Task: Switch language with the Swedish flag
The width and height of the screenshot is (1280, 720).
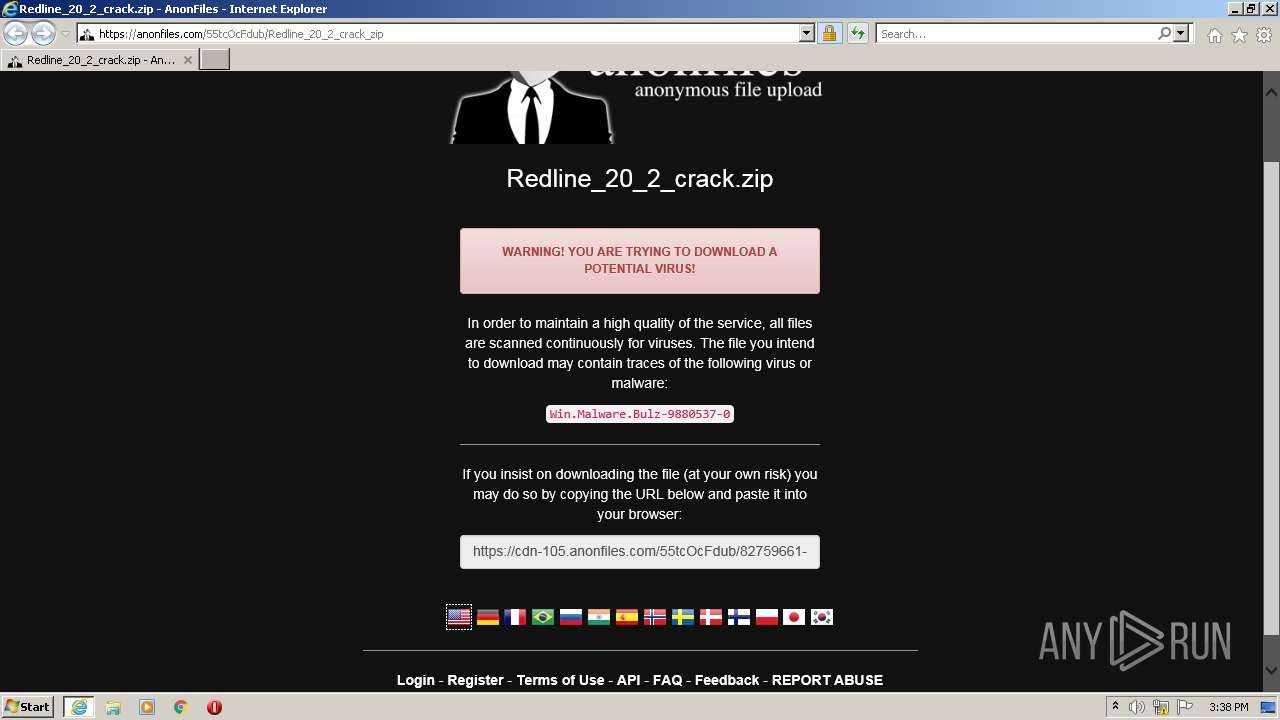Action: (683, 617)
